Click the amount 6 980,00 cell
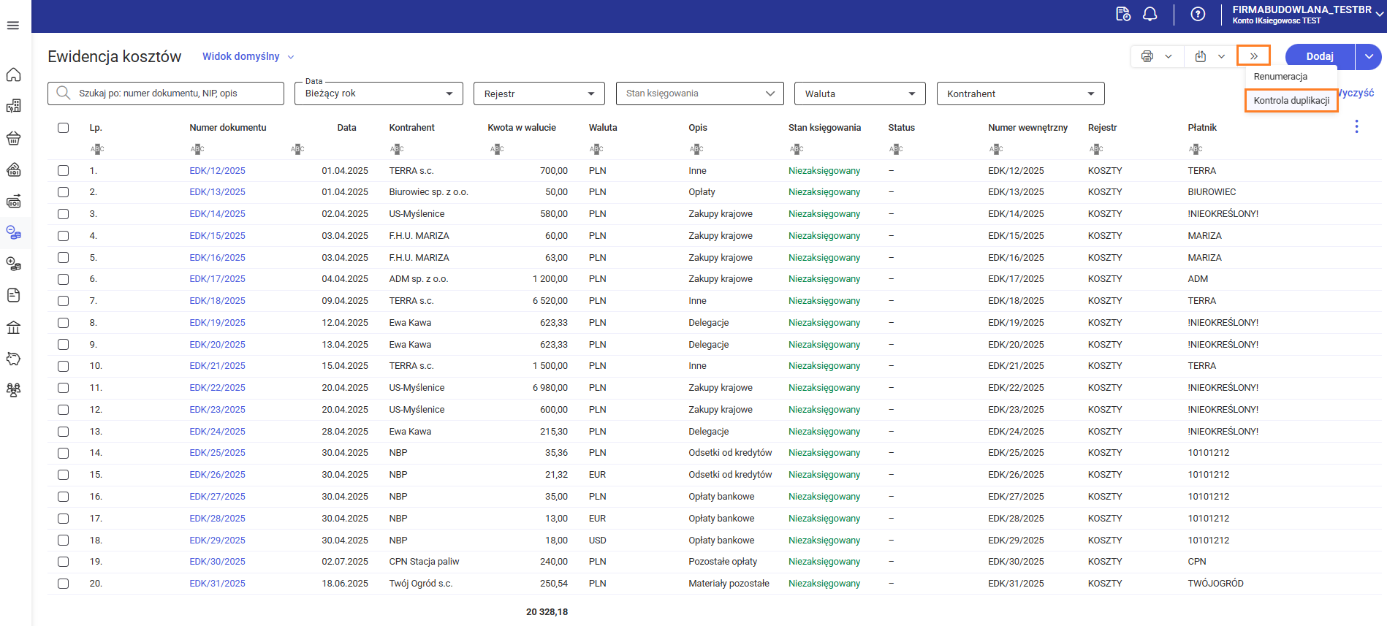Viewport: 1387px width, 626px height. tap(551, 388)
